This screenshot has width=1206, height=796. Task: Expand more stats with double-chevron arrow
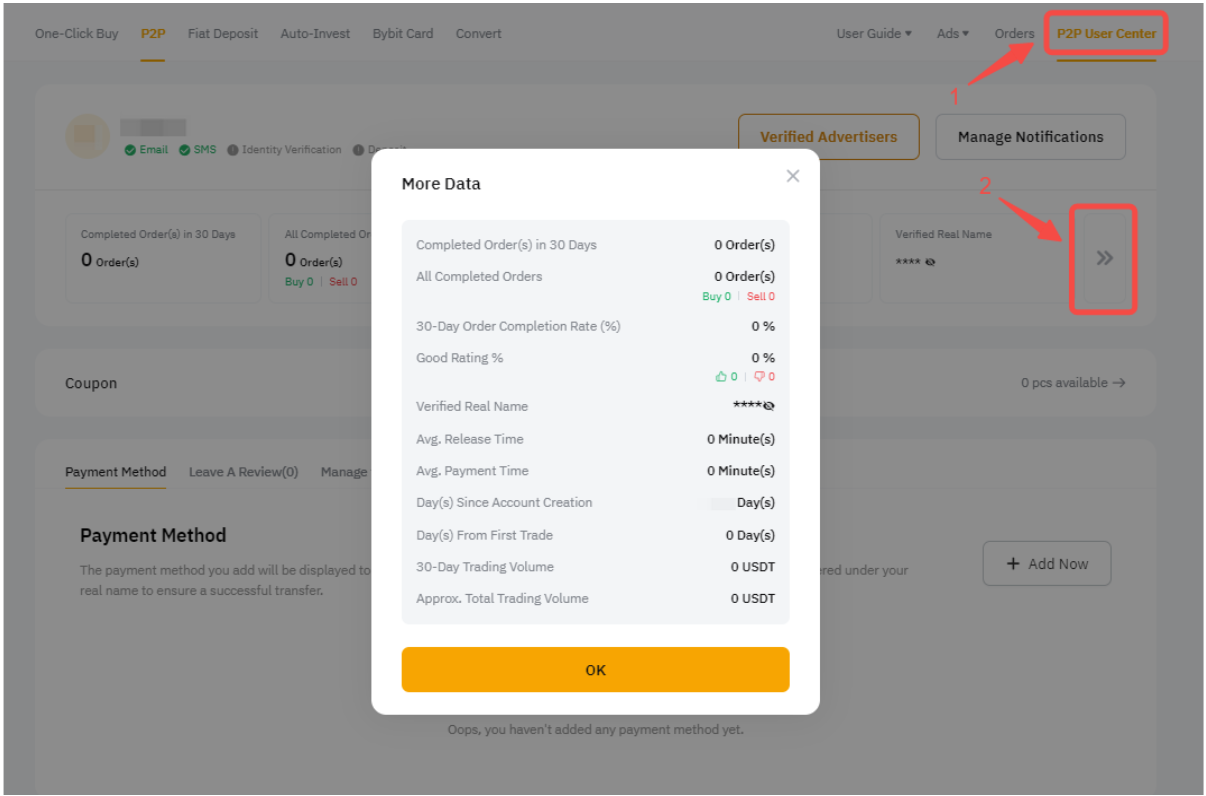tap(1104, 259)
